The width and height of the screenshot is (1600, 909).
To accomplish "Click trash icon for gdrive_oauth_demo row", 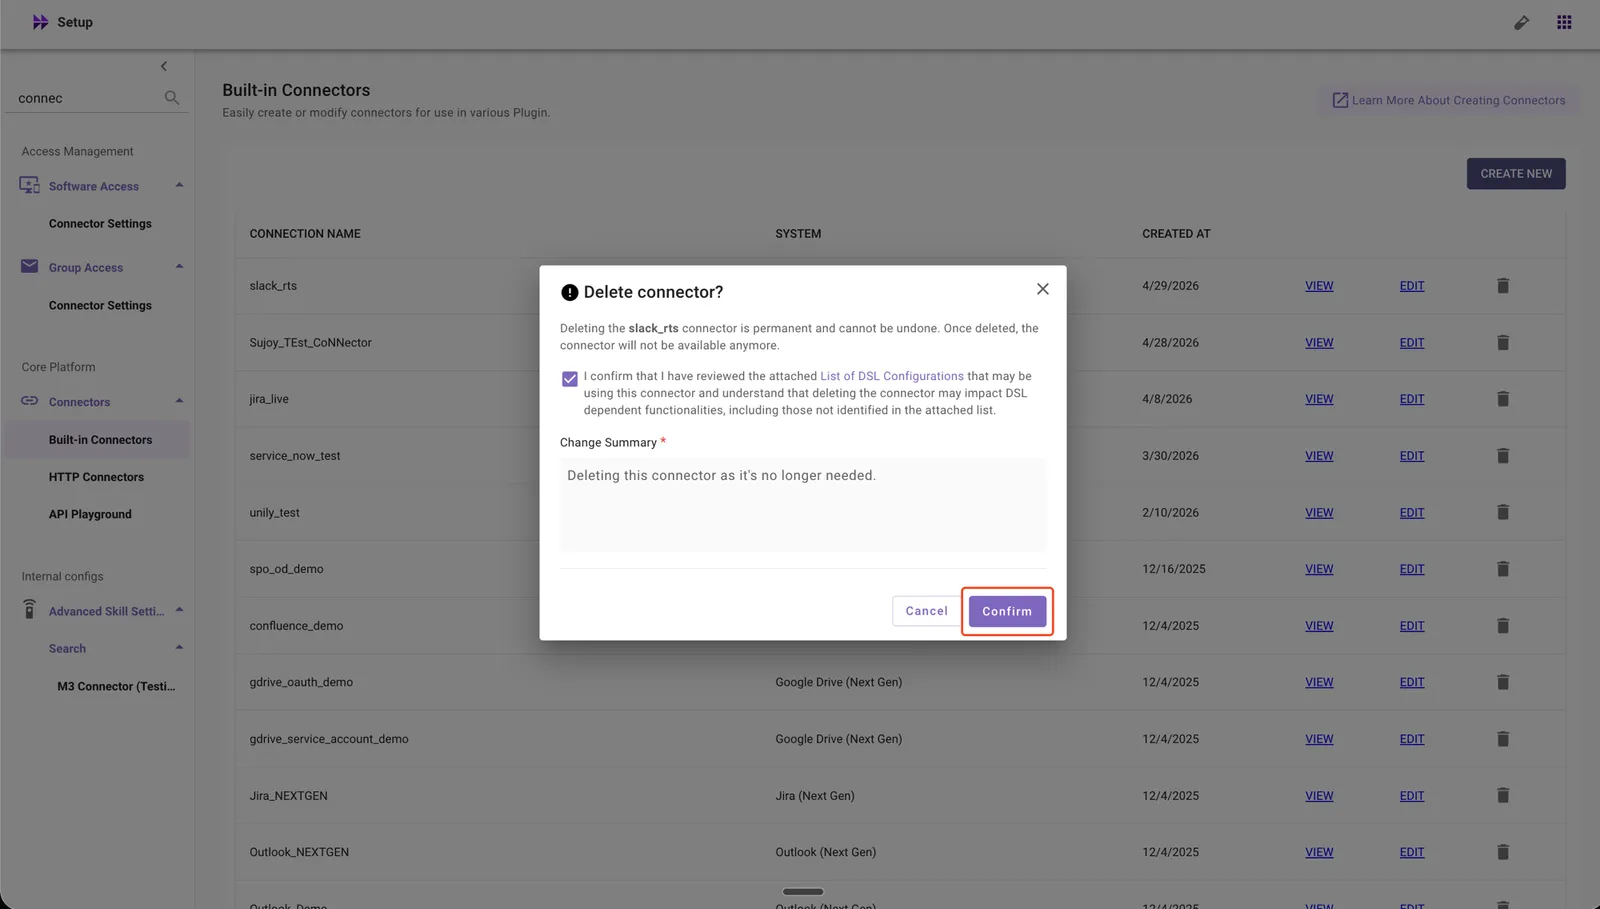I will coord(1502,682).
